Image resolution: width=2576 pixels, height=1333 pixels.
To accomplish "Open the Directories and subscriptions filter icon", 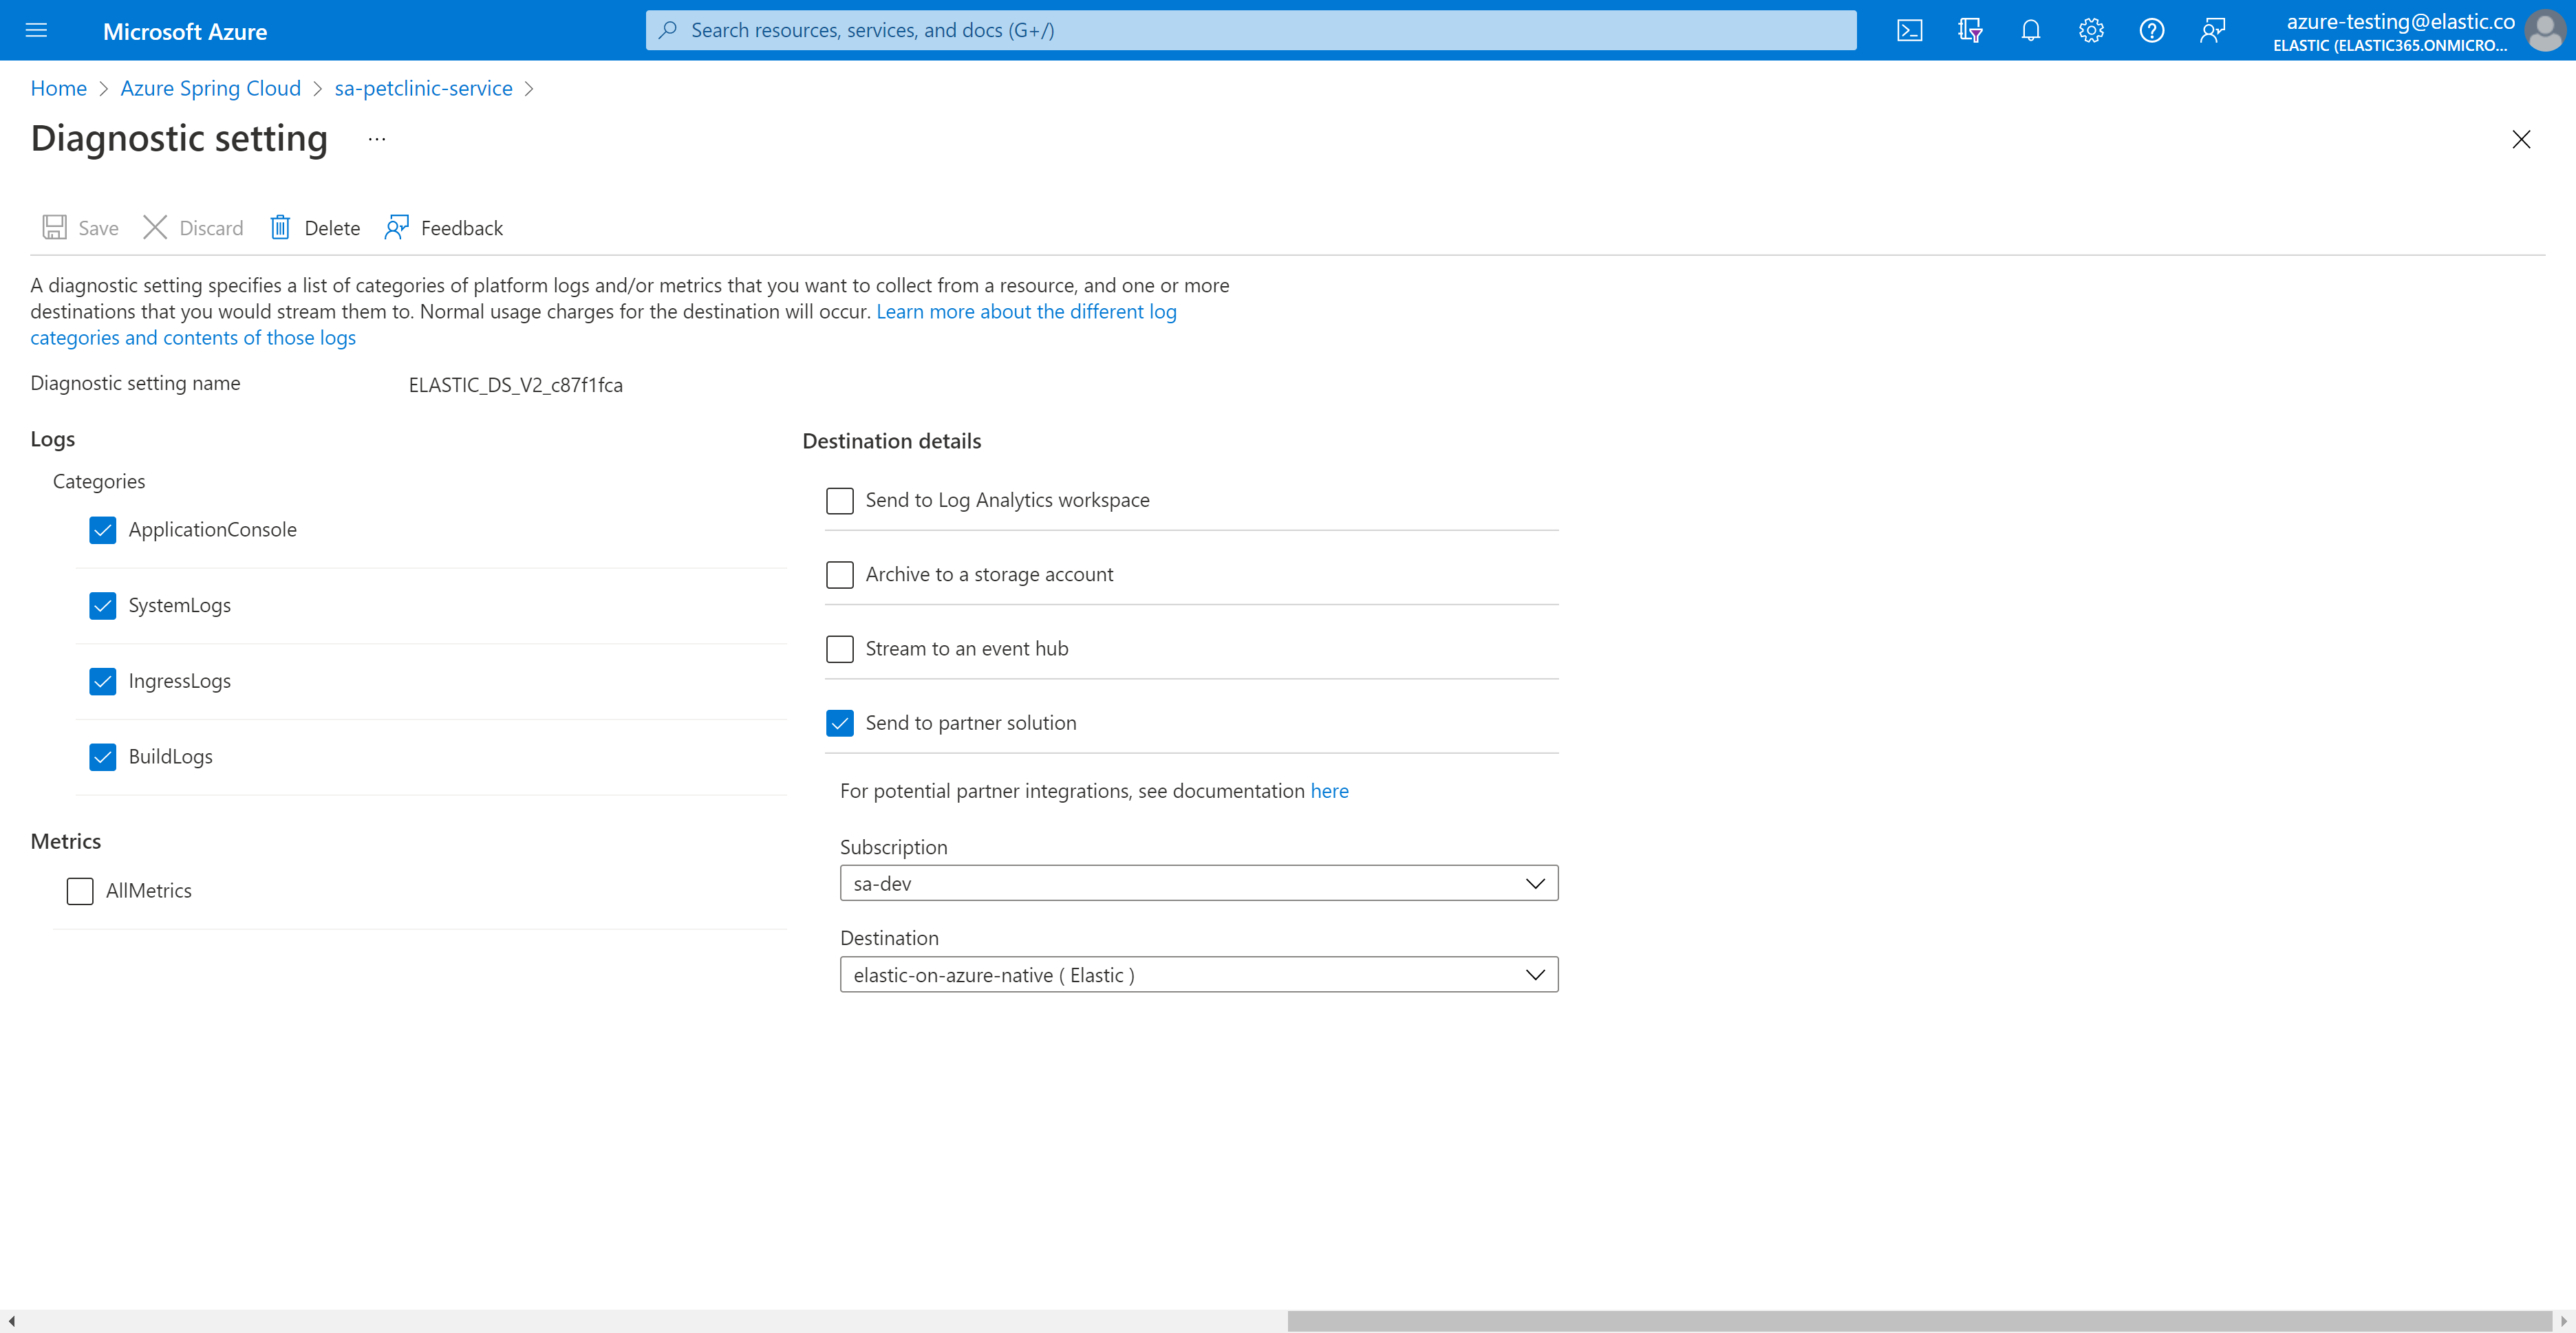I will [x=1970, y=30].
